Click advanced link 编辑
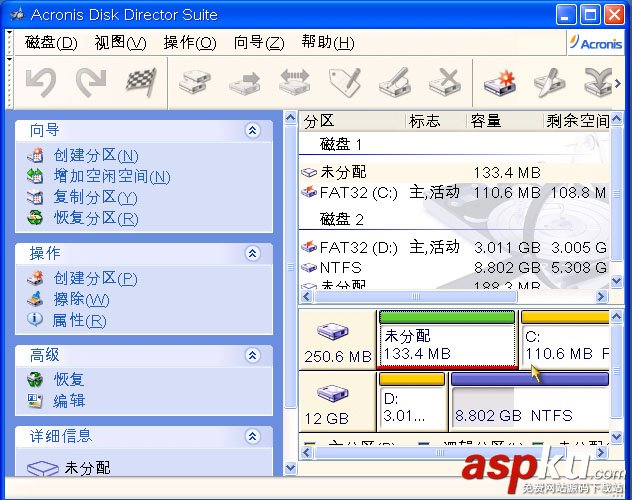Screen dimensions: 632x500 (x=69, y=401)
